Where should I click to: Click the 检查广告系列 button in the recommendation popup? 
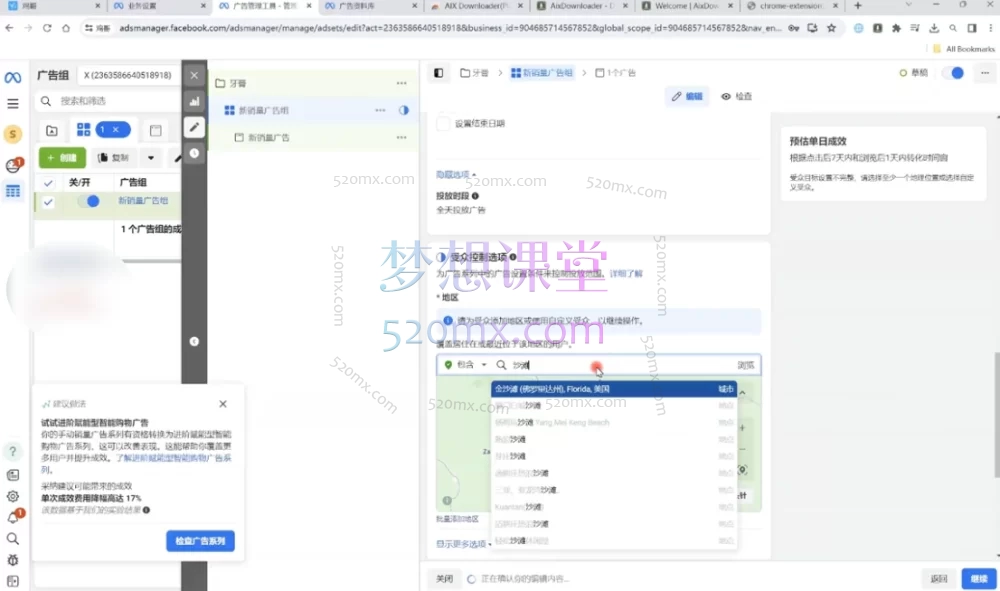pyautogui.click(x=200, y=541)
